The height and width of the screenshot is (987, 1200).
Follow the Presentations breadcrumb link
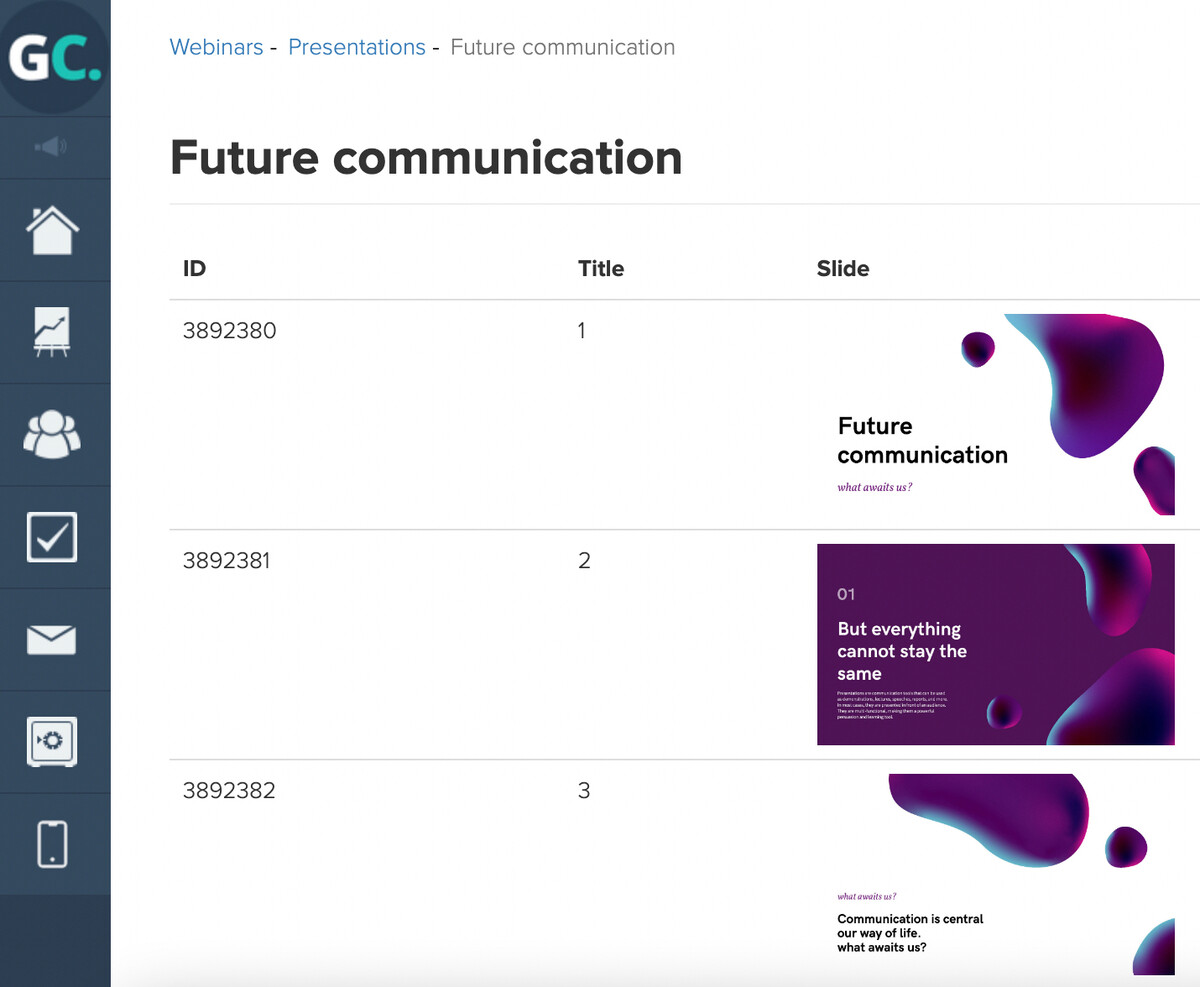(x=357, y=47)
